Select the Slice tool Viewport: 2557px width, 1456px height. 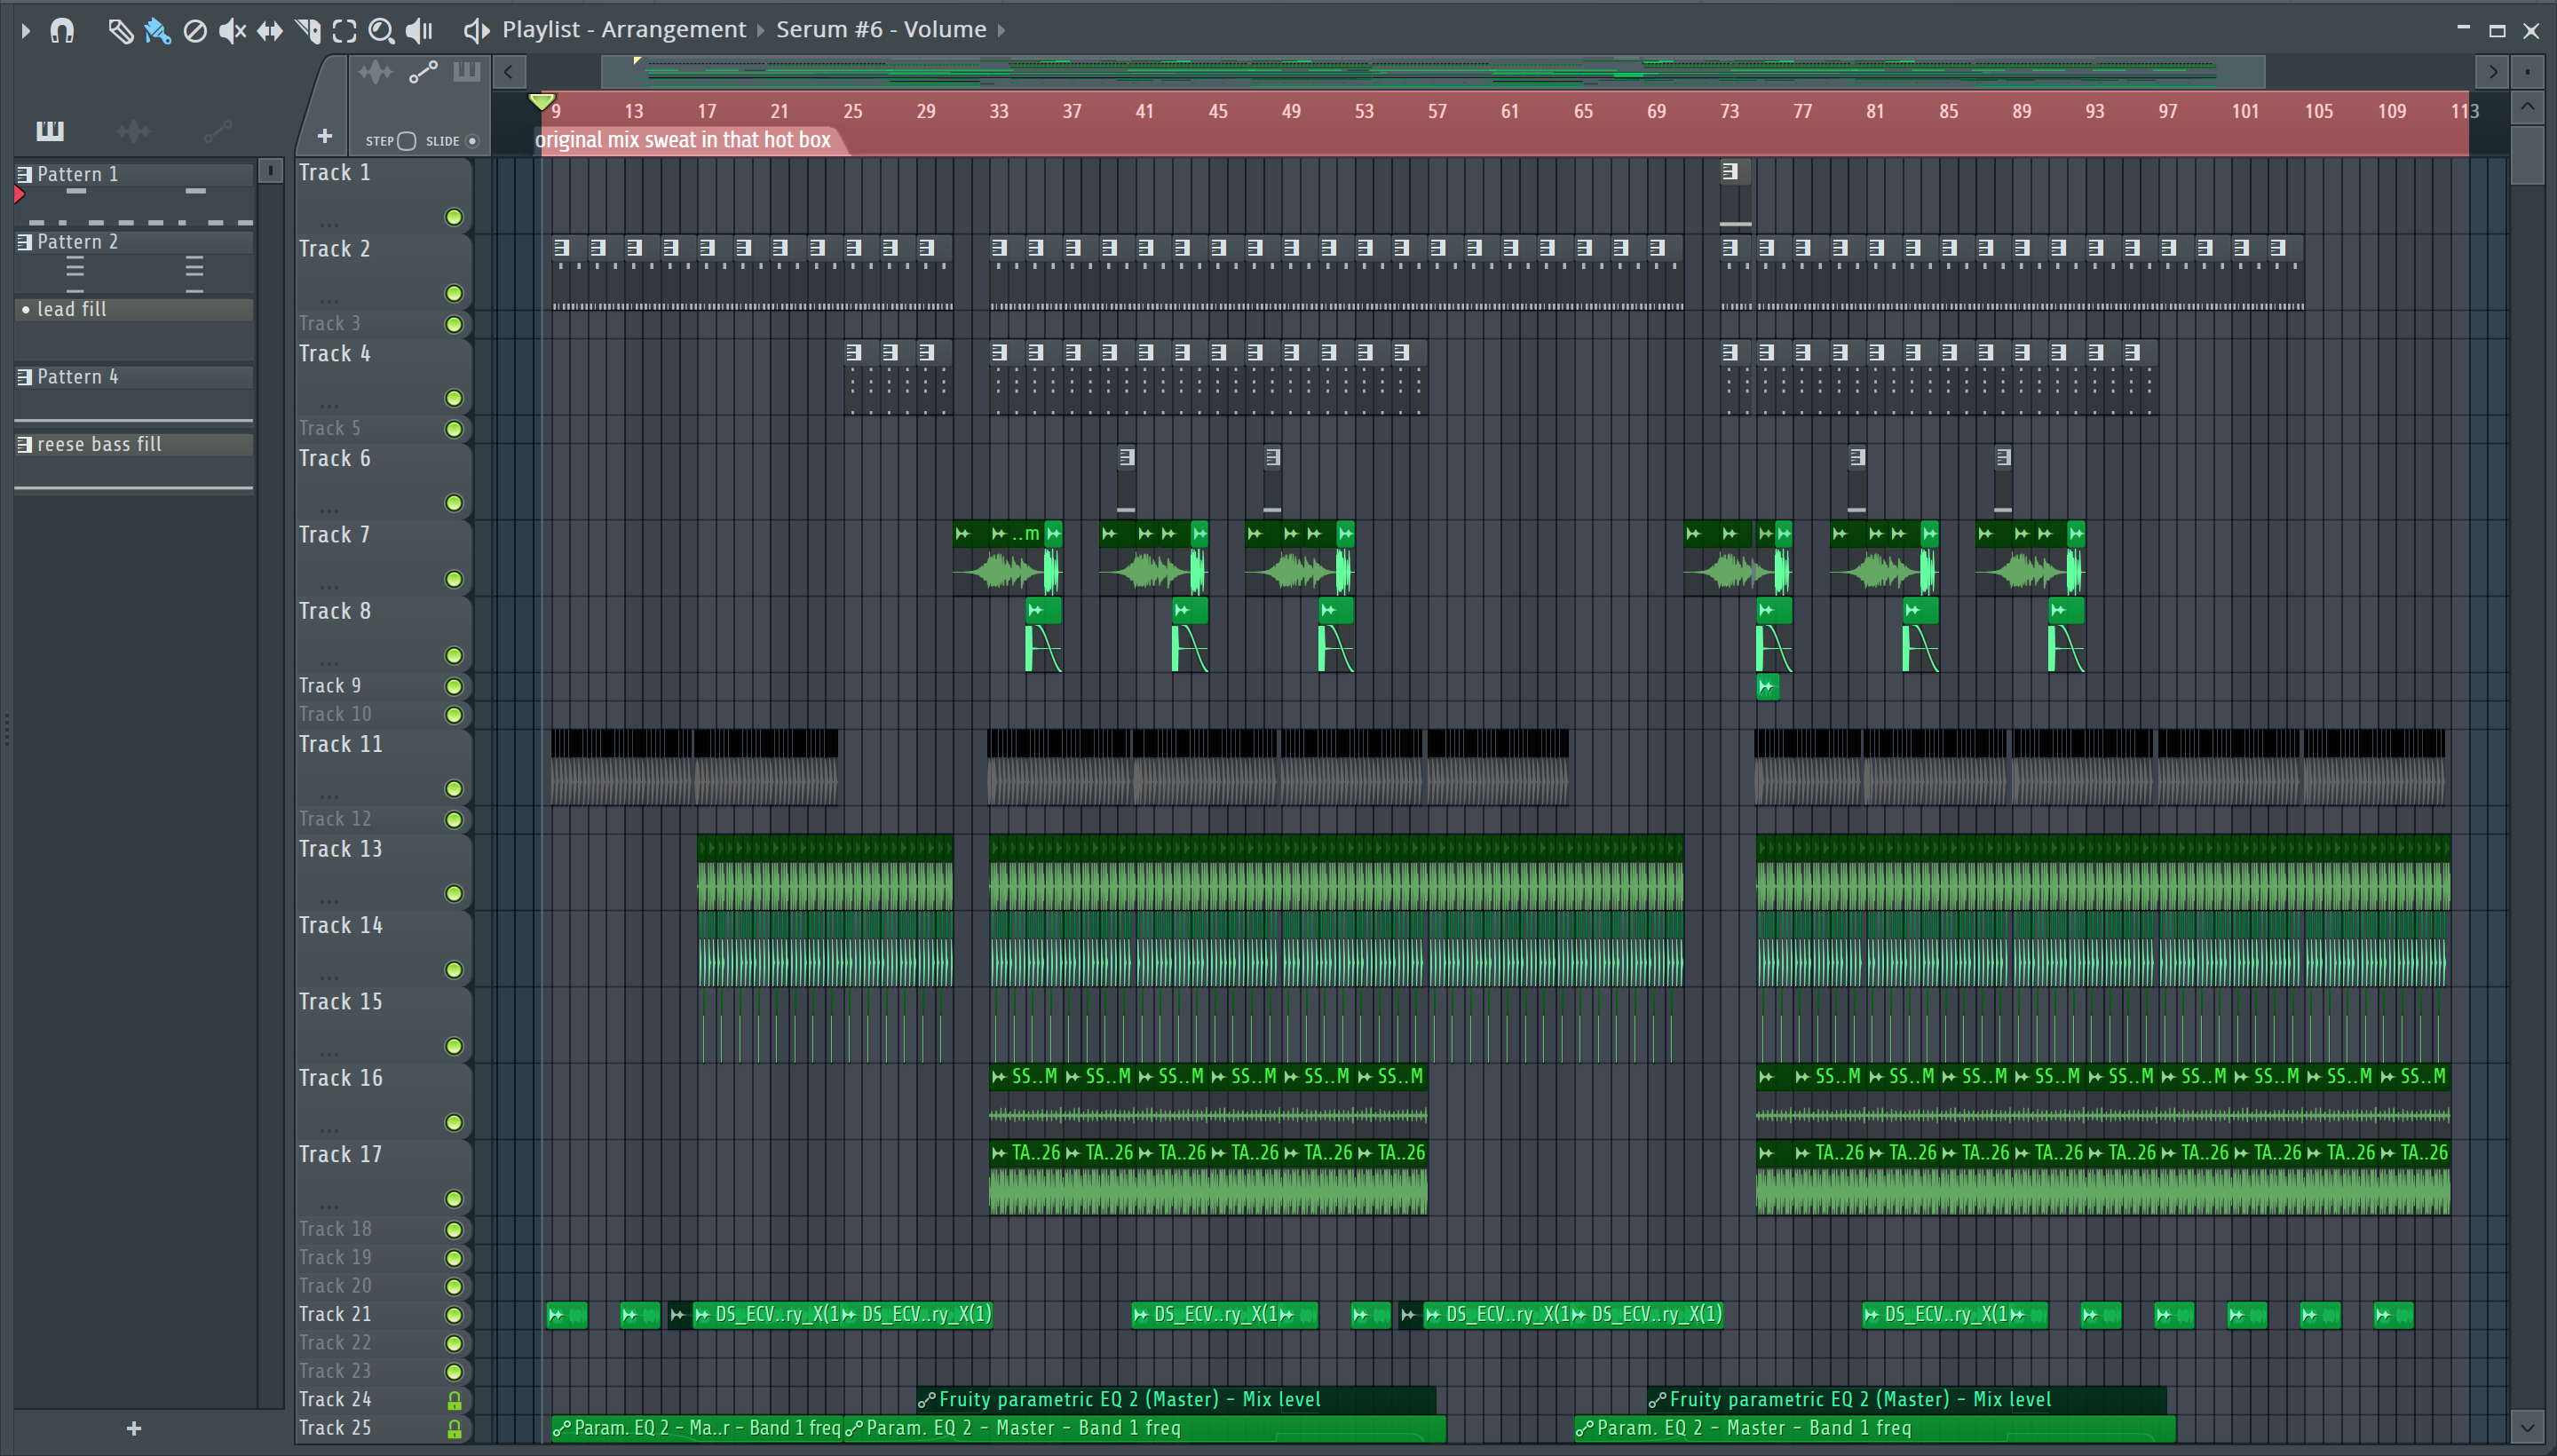coord(308,31)
